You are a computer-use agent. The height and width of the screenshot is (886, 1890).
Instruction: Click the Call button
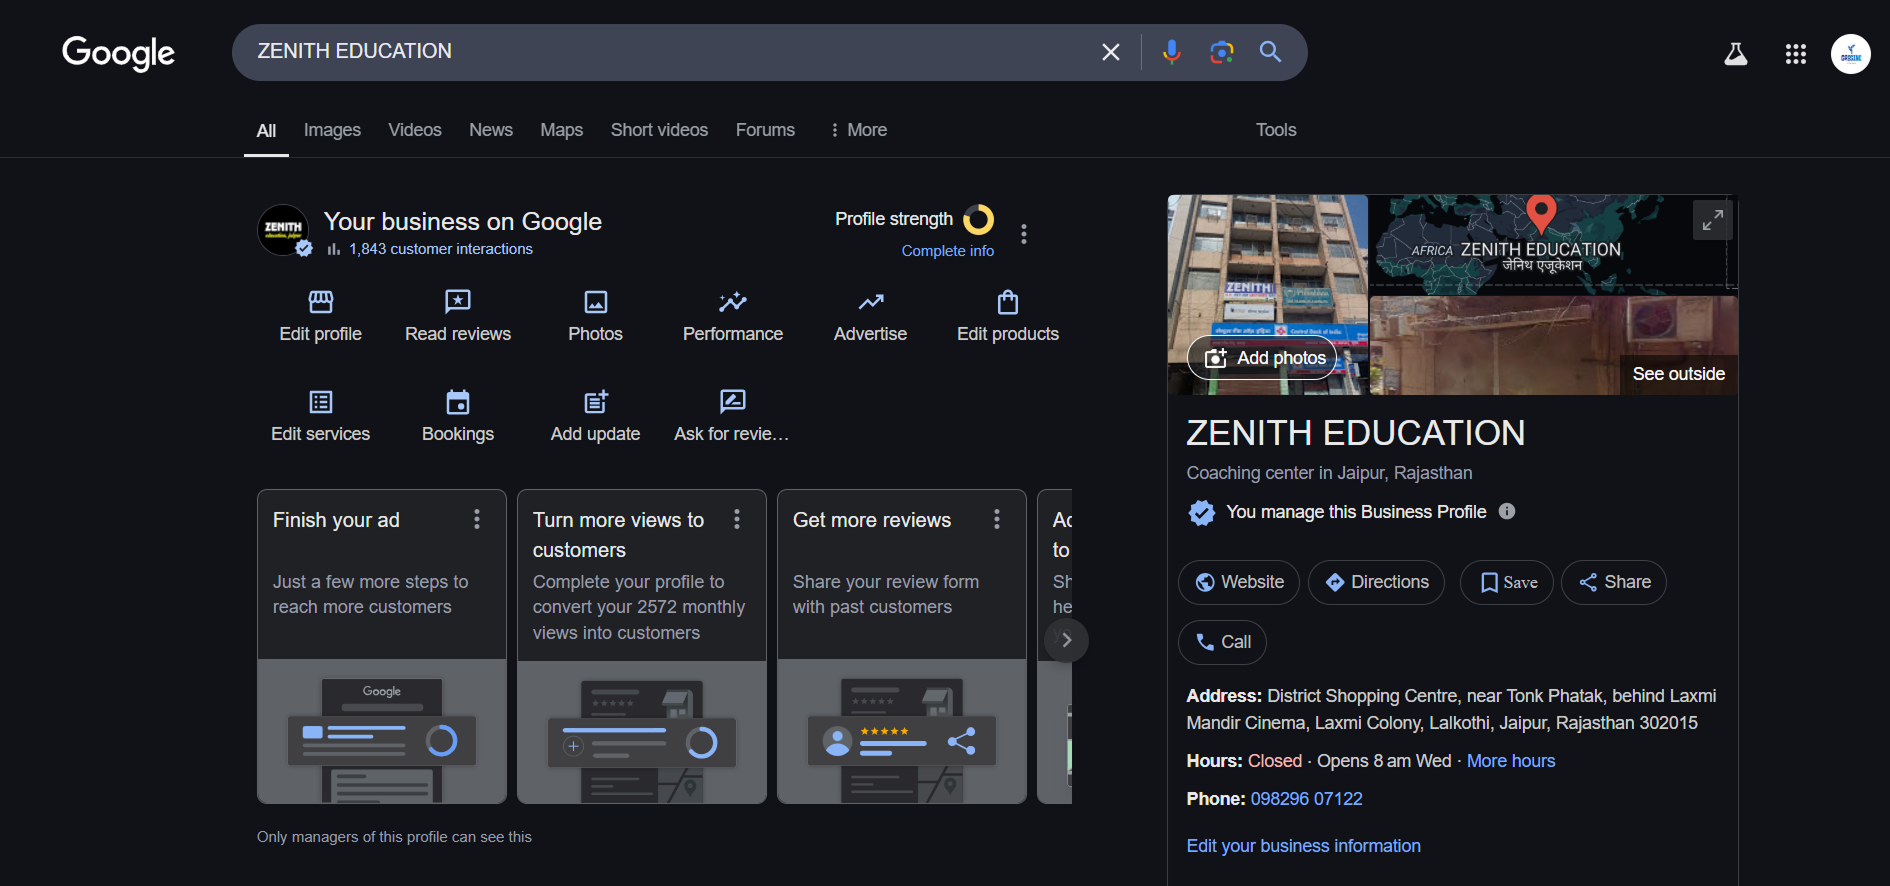pyautogui.click(x=1222, y=642)
